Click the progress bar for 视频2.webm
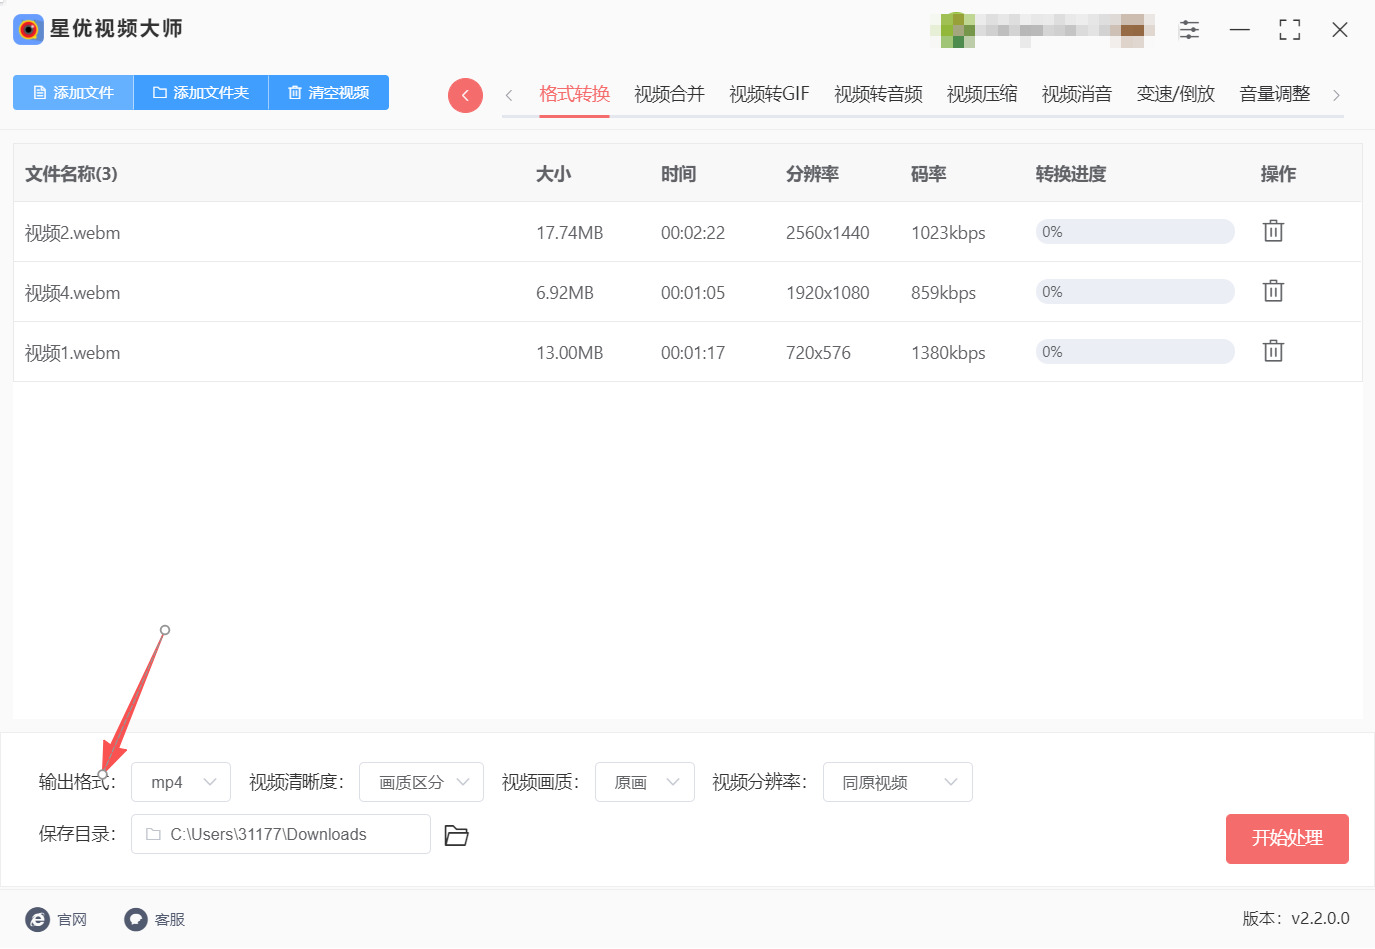The width and height of the screenshot is (1375, 949). 1135,232
